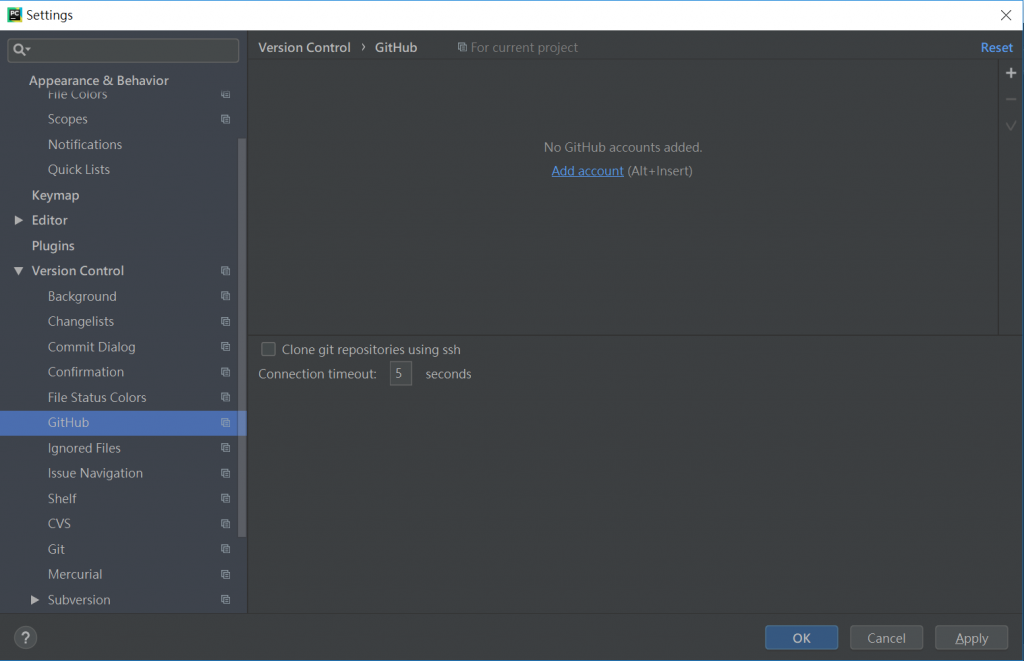Click the project-level icon next to Scopes

[225, 119]
